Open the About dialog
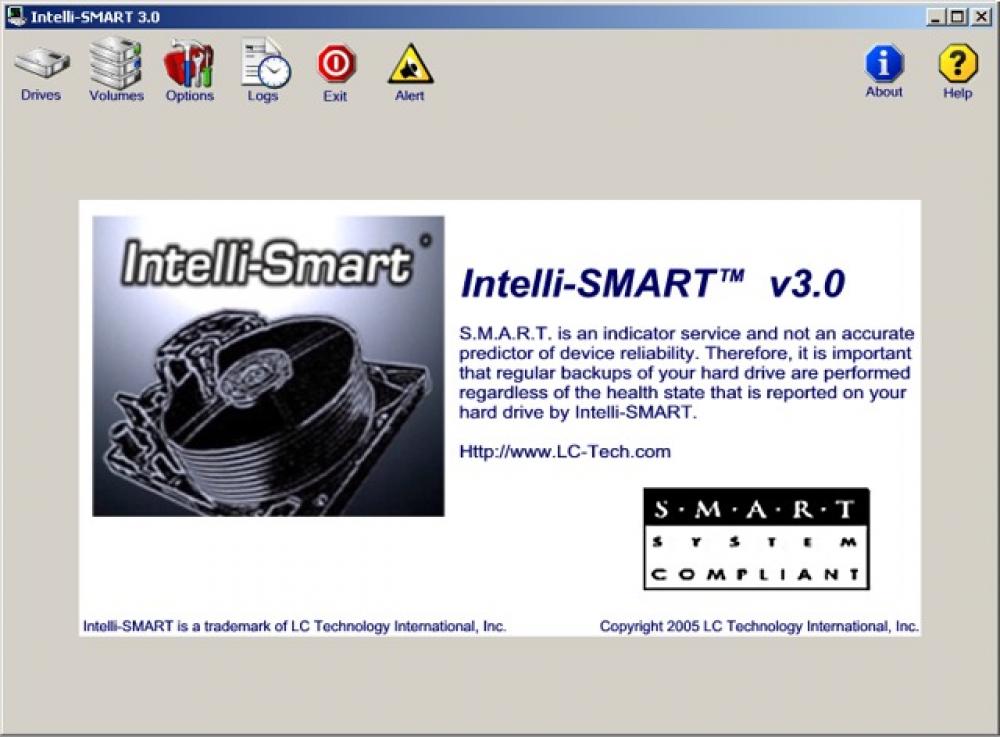This screenshot has width=1000, height=737. (x=883, y=65)
